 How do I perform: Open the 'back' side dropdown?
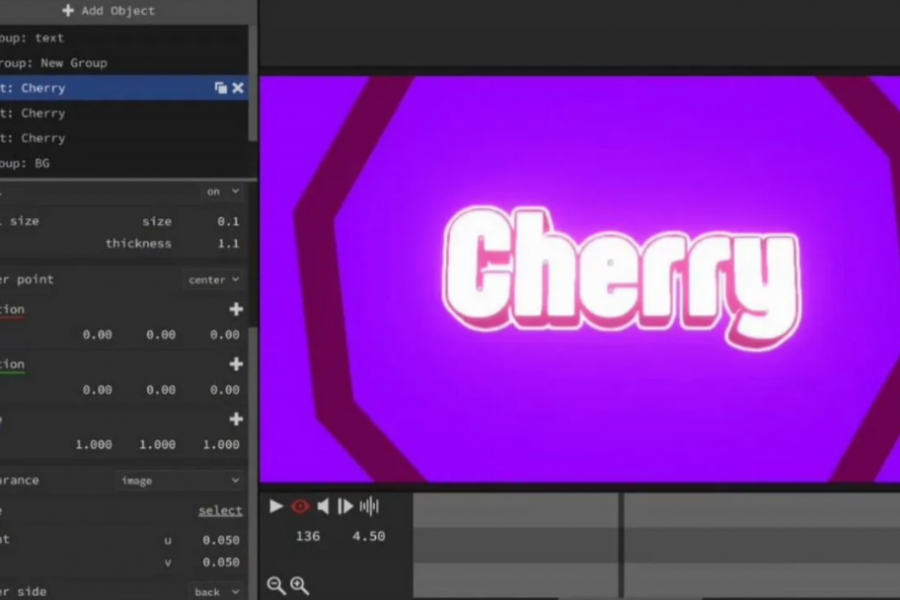(x=216, y=592)
